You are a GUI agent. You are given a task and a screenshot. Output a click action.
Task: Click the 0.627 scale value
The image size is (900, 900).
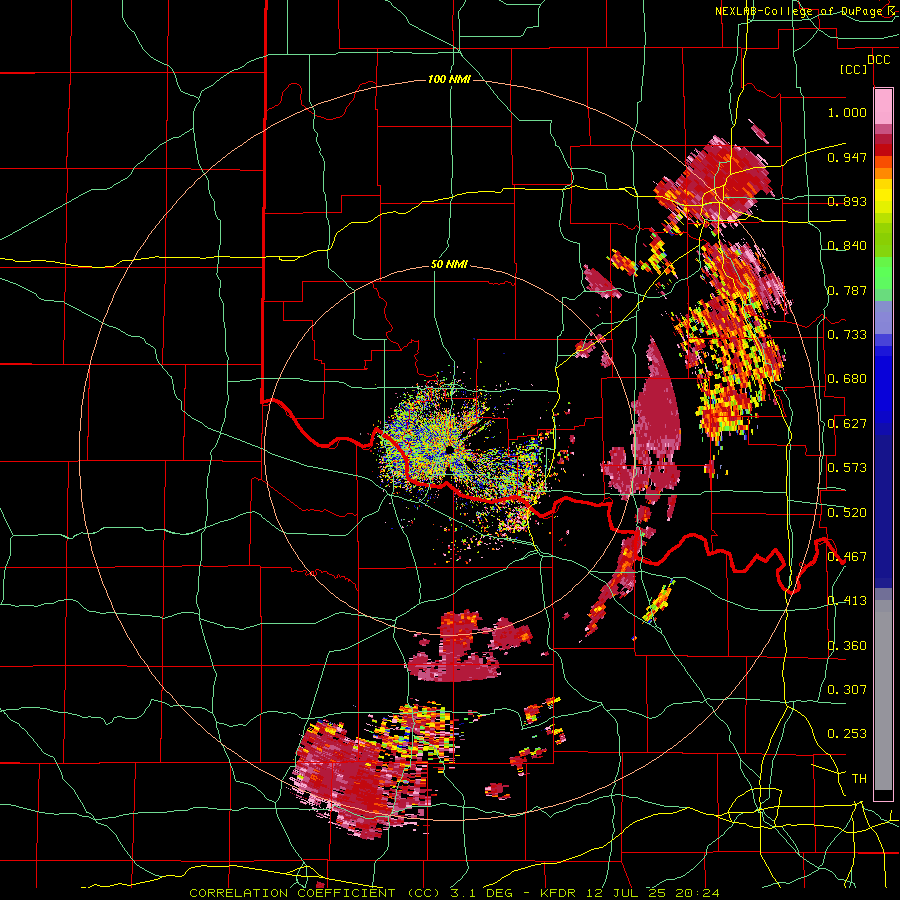click(x=847, y=424)
